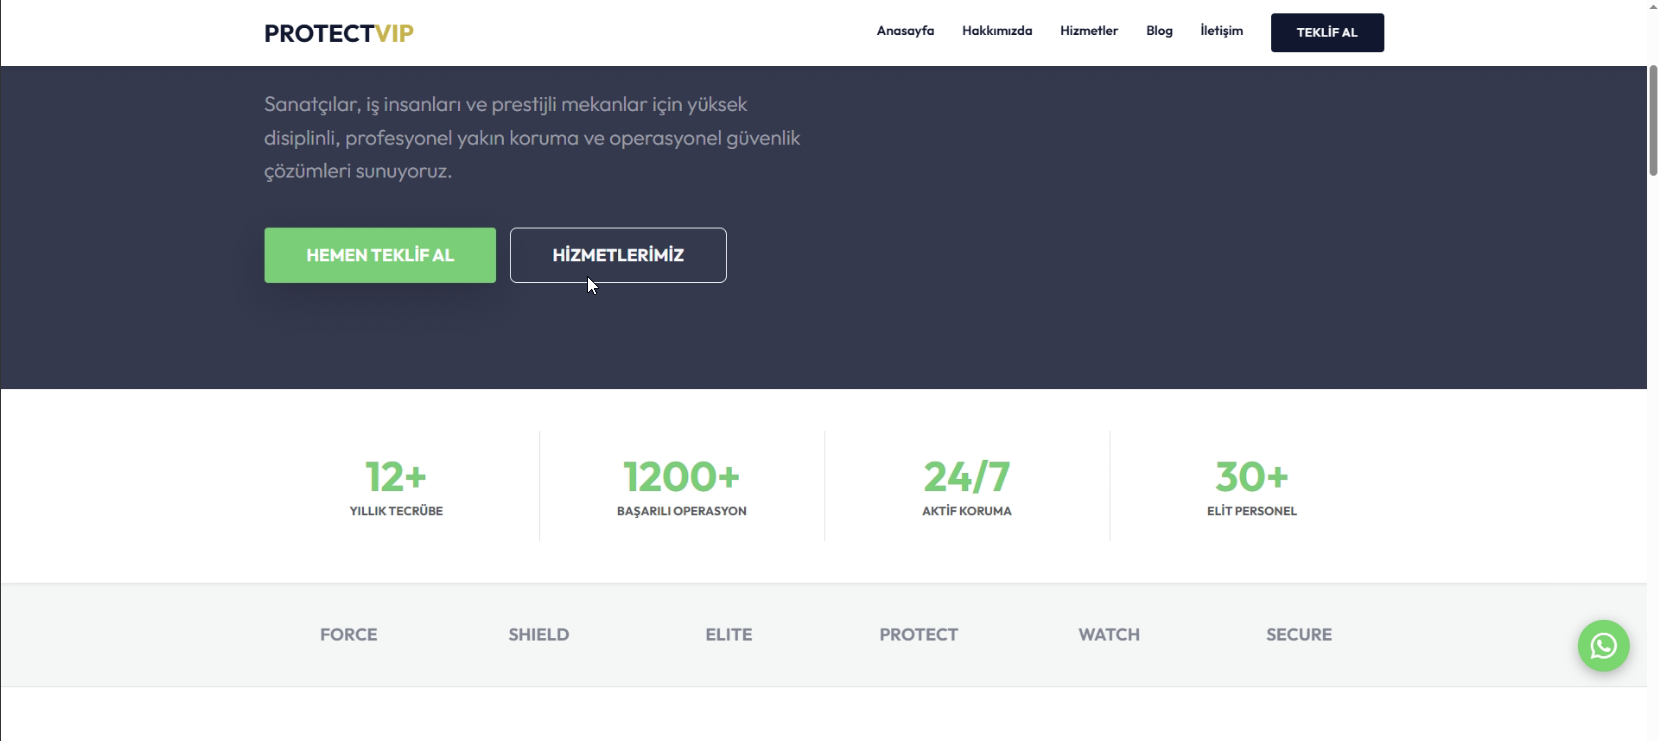Go to the Anasayfa menu item
Viewport: 1658px width, 741px height.
[905, 31]
